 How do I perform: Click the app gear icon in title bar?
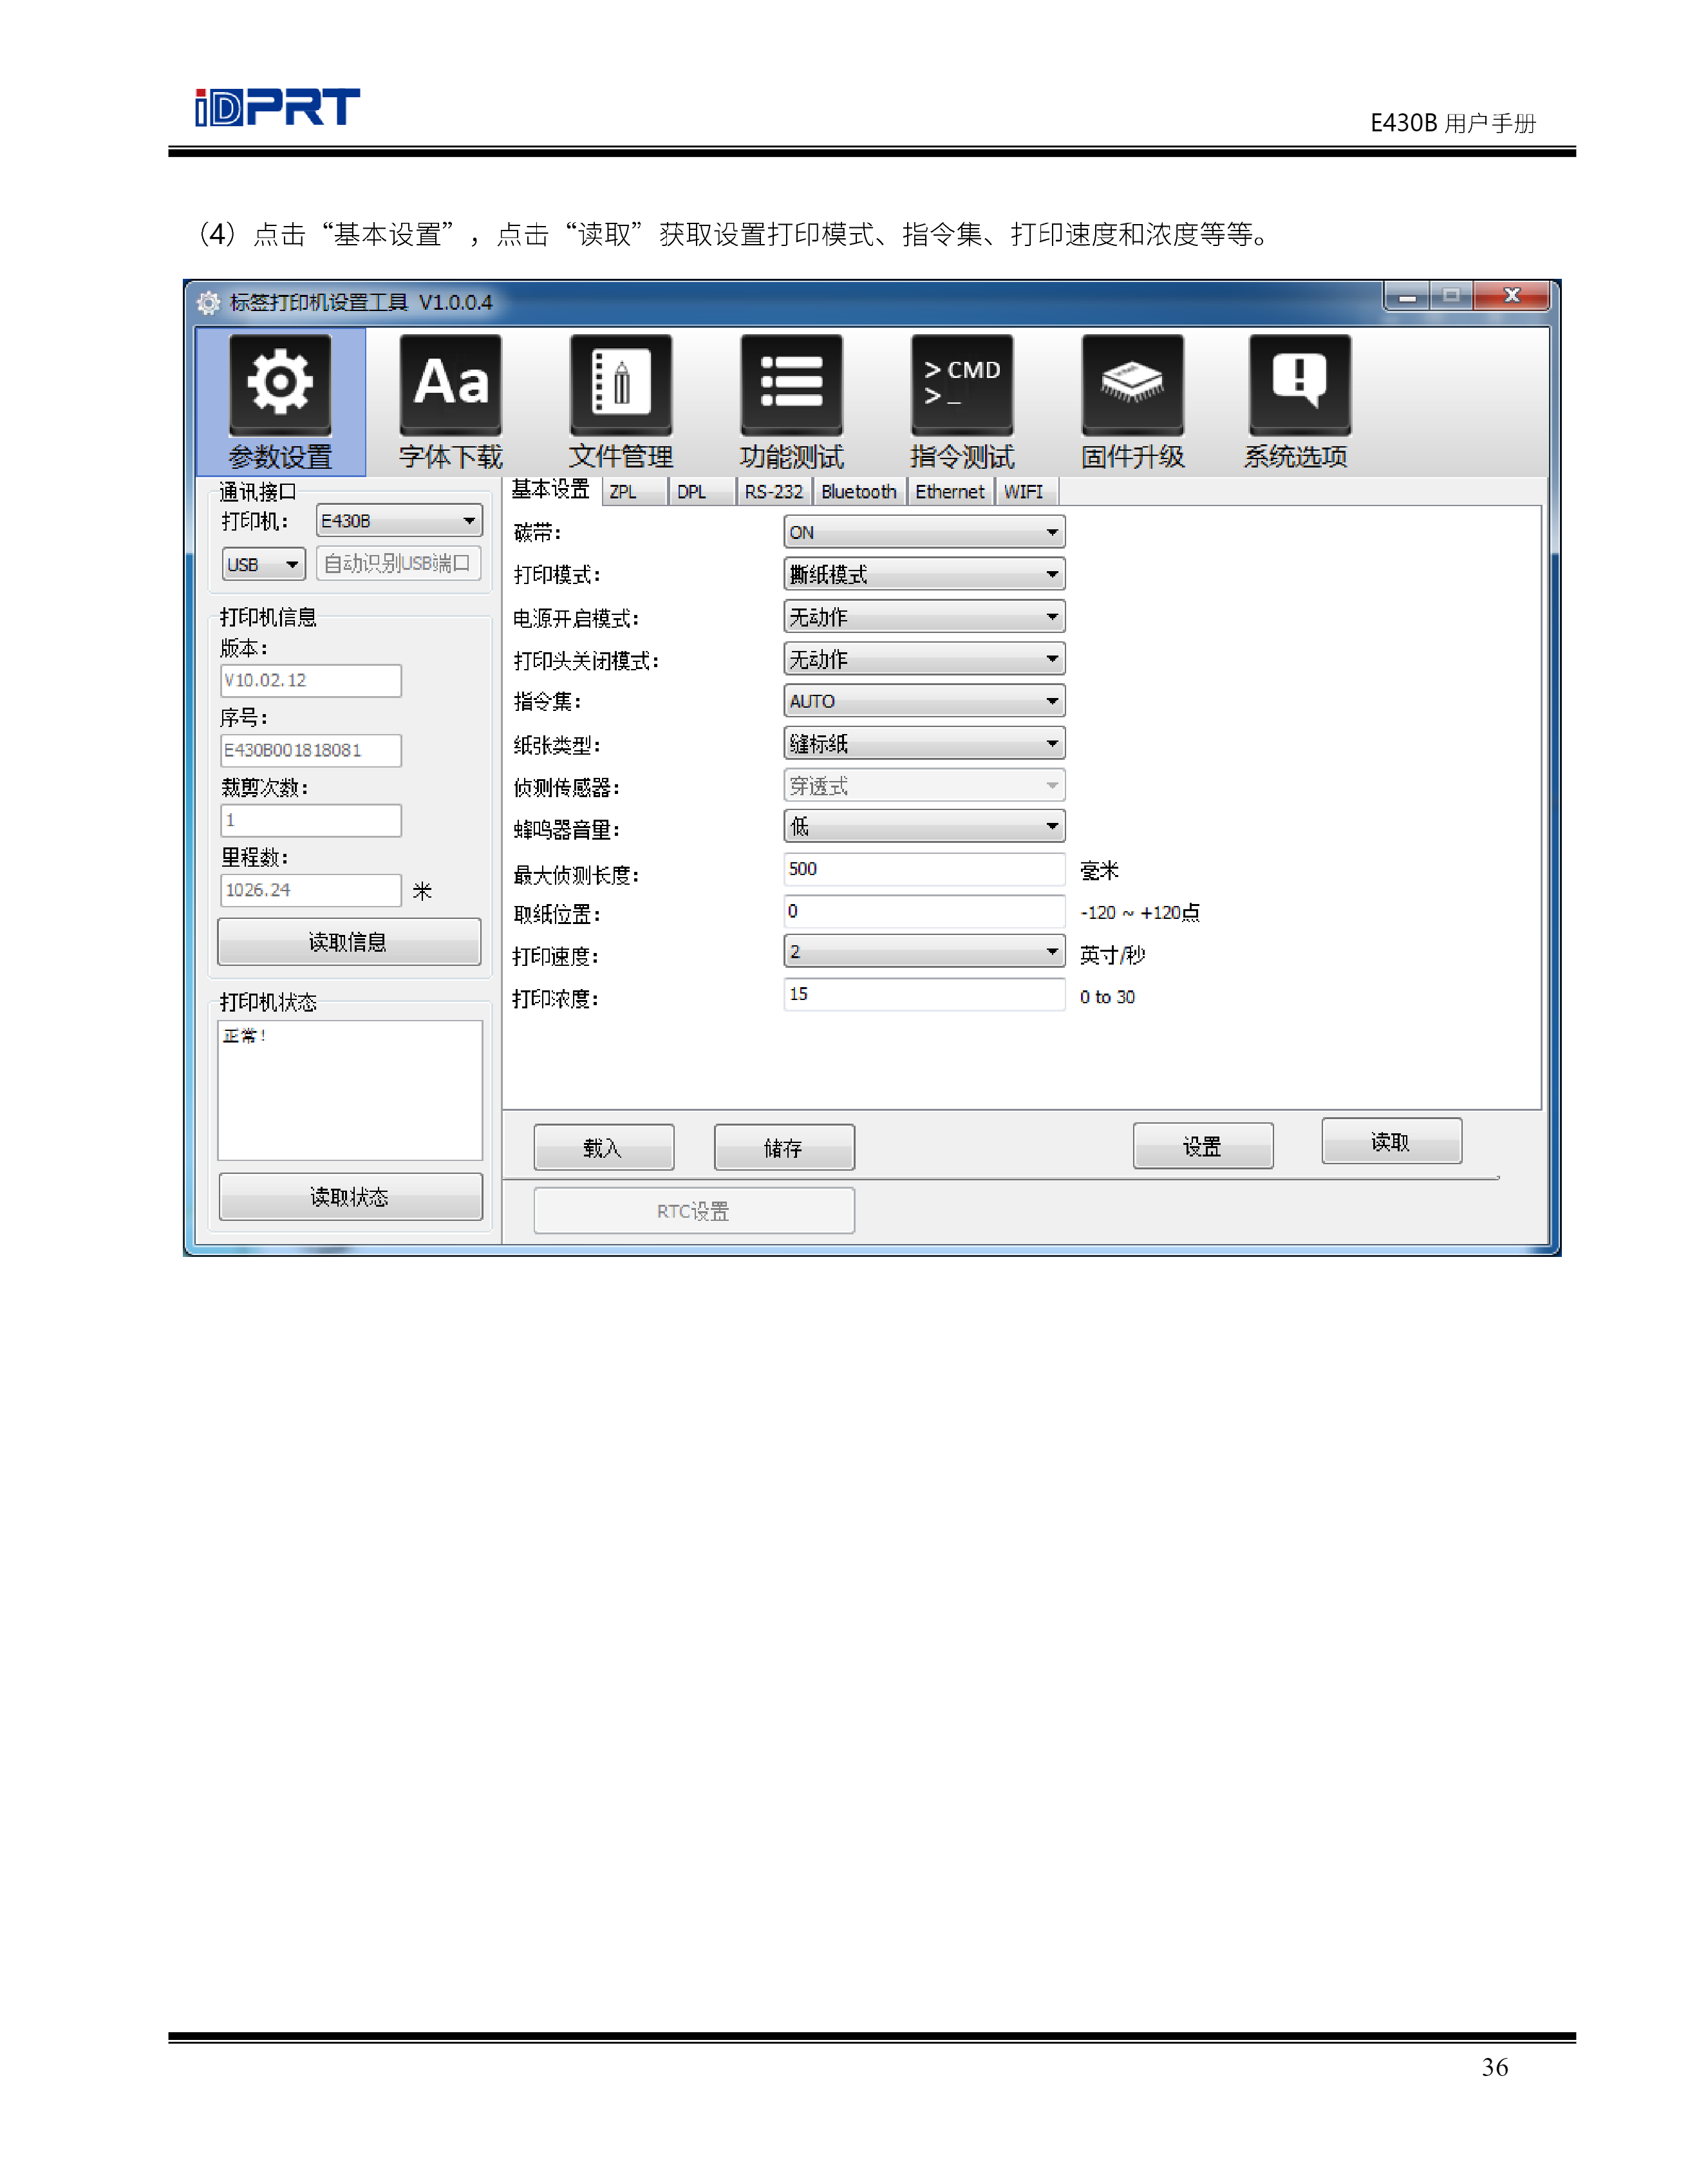(208, 302)
